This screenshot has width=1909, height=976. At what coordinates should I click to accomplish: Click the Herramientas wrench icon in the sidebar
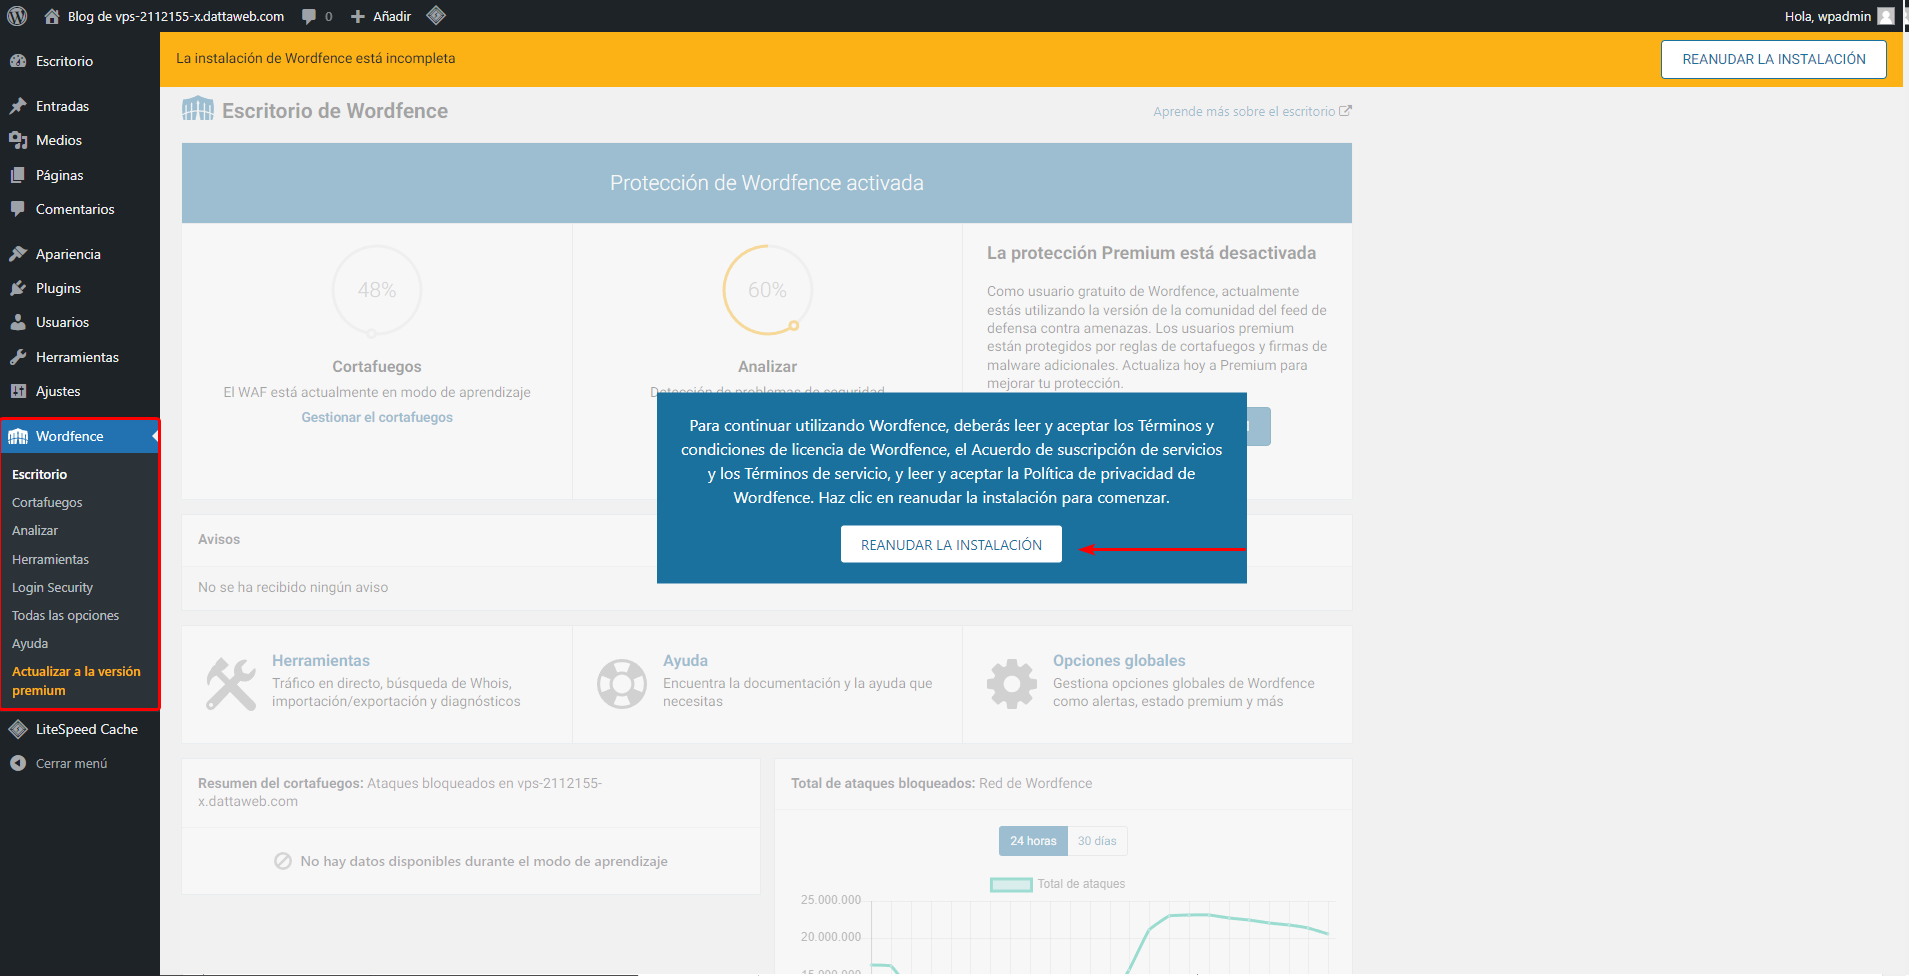click(18, 357)
